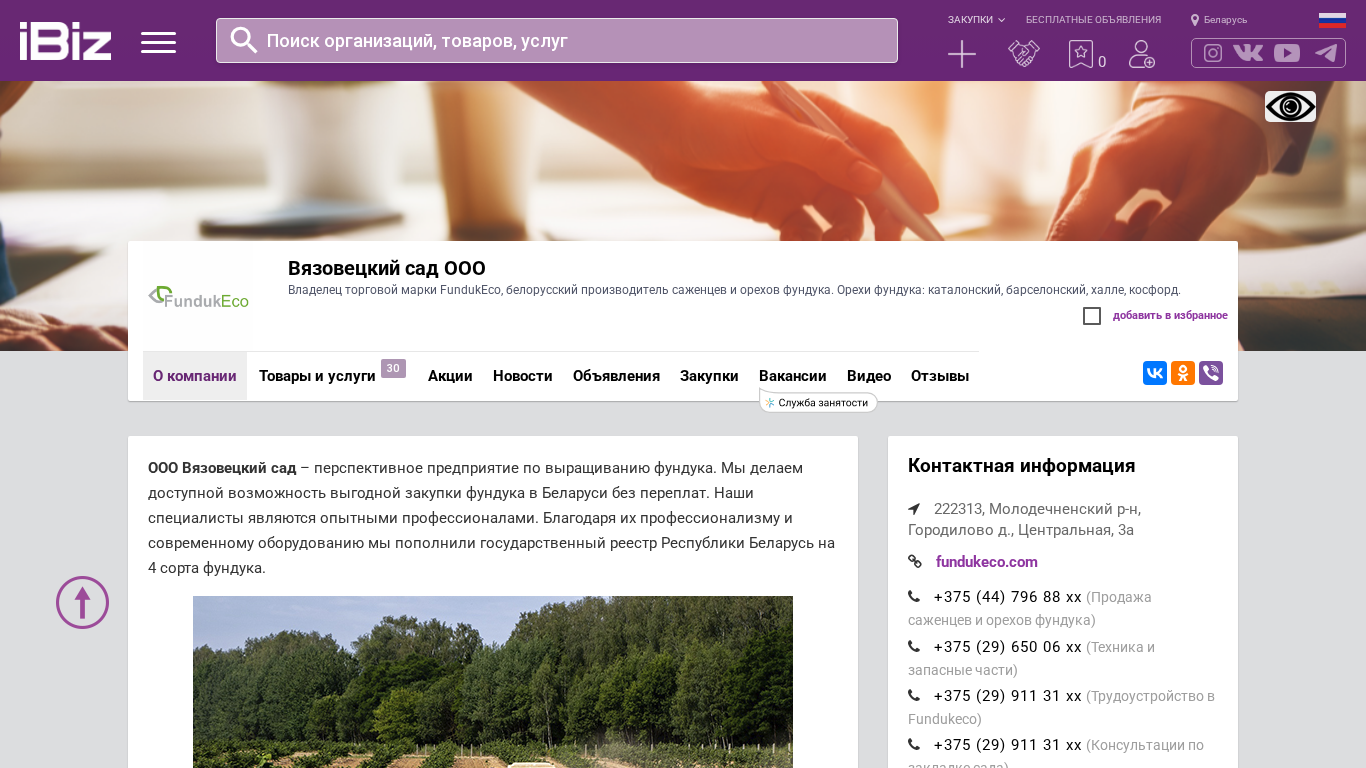Click phone icon for +375 (29) 650 06 xx

914,646
